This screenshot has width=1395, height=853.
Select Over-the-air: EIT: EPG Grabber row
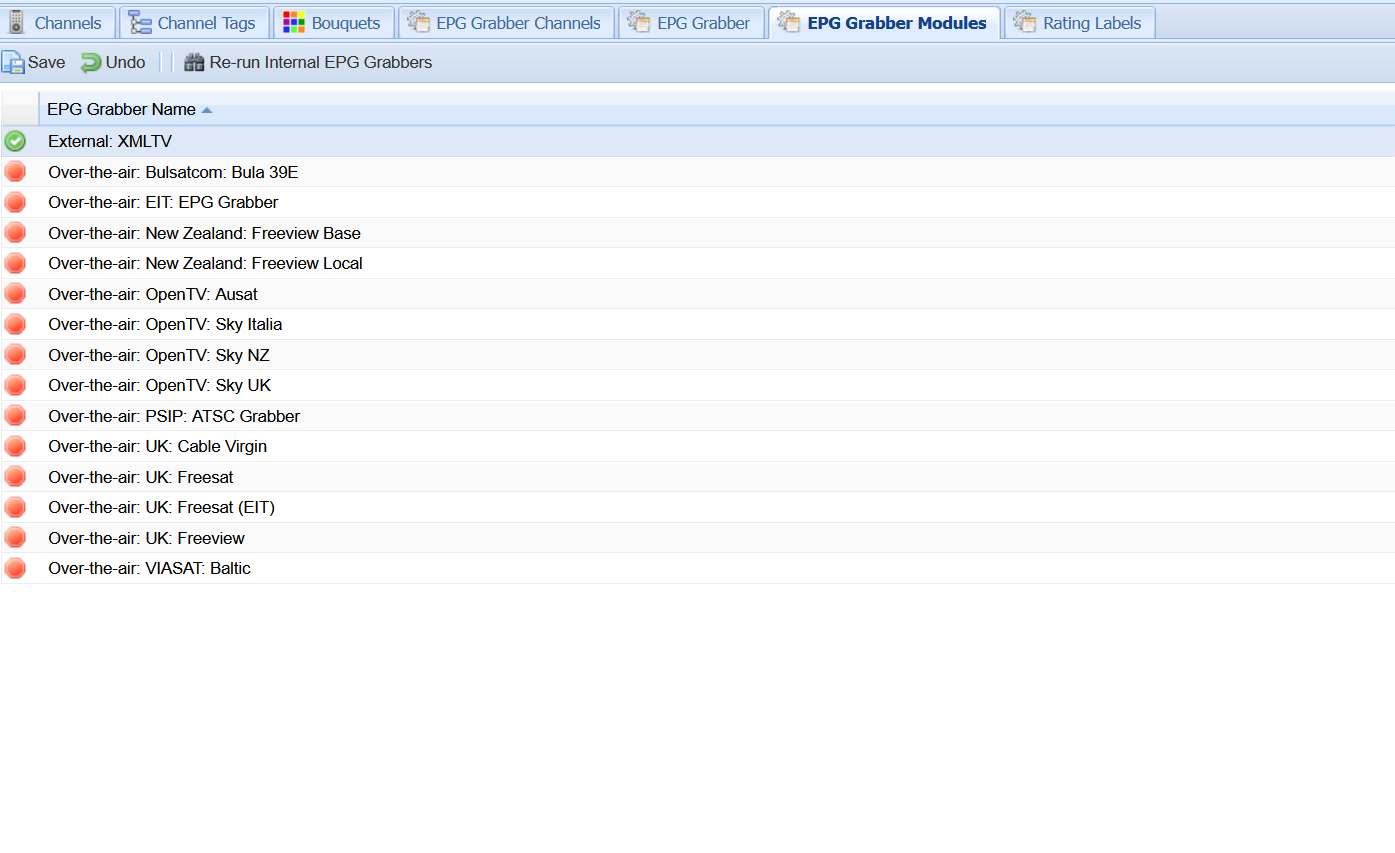(x=698, y=202)
